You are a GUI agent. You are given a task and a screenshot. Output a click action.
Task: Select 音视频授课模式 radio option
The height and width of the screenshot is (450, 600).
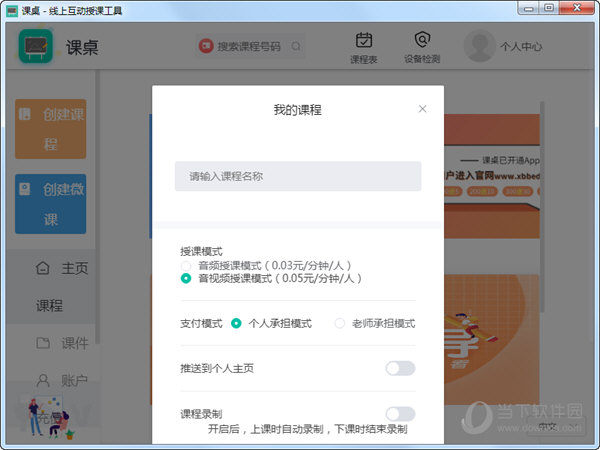186,279
